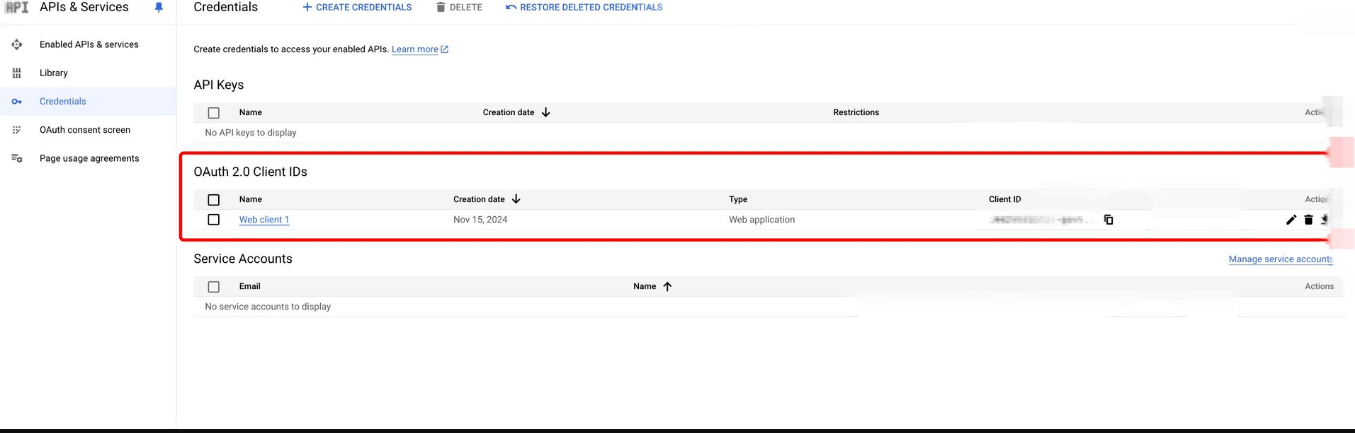1355x433 pixels.
Task: Click the Library sidebar icon
Action: 16,73
